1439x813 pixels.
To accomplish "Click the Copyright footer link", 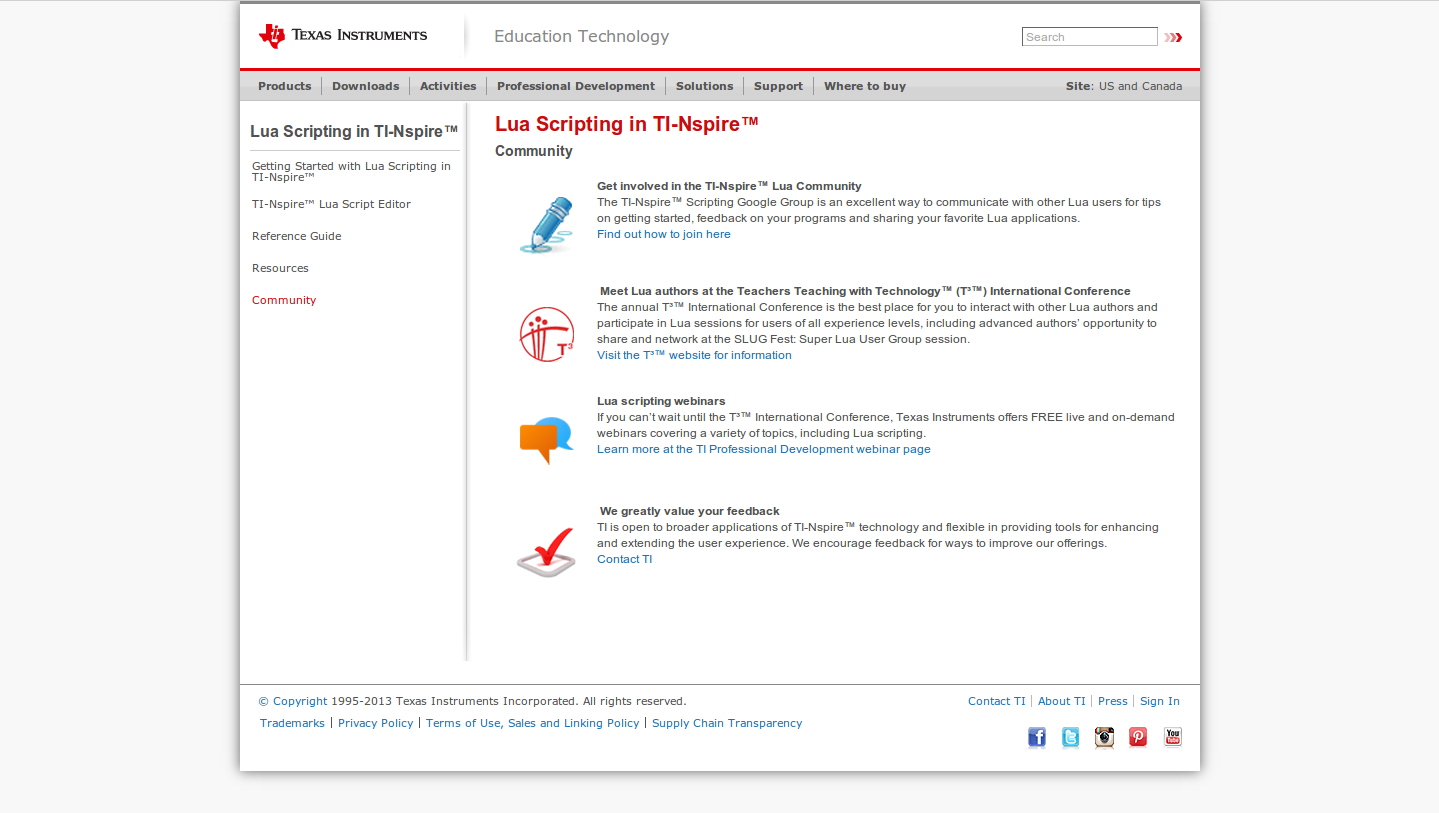I will pos(293,701).
